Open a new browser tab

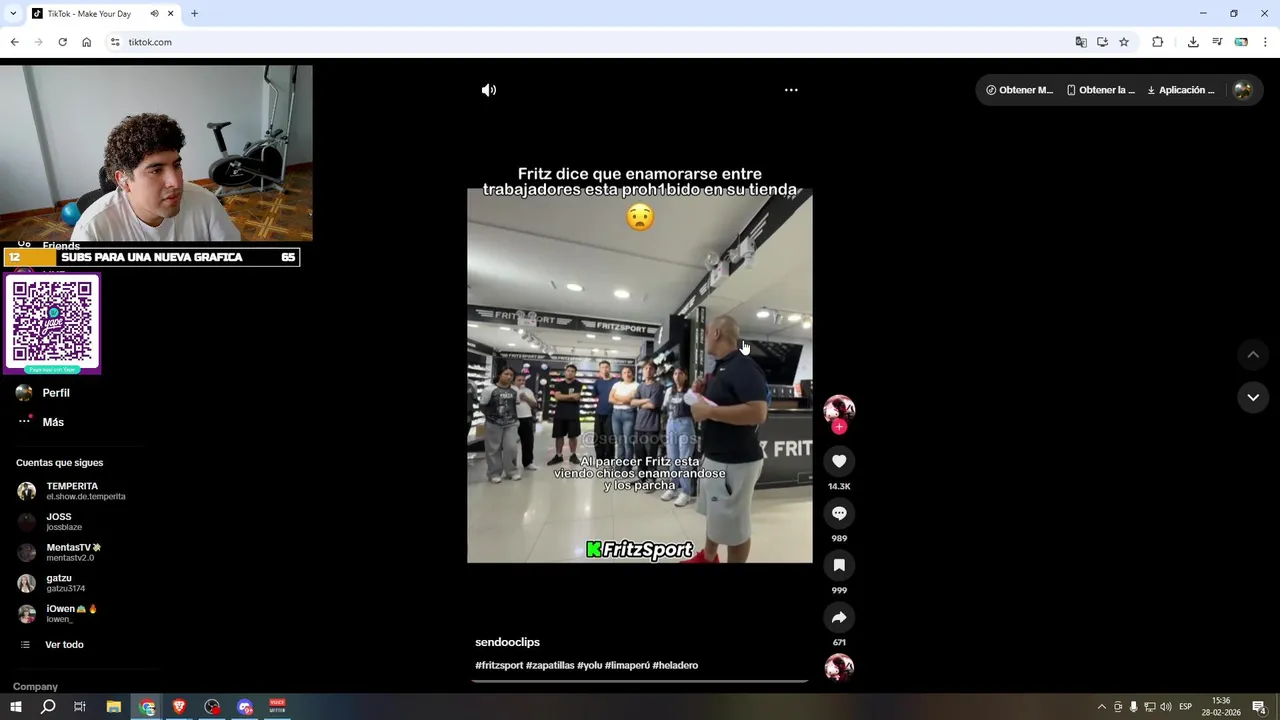click(x=194, y=14)
